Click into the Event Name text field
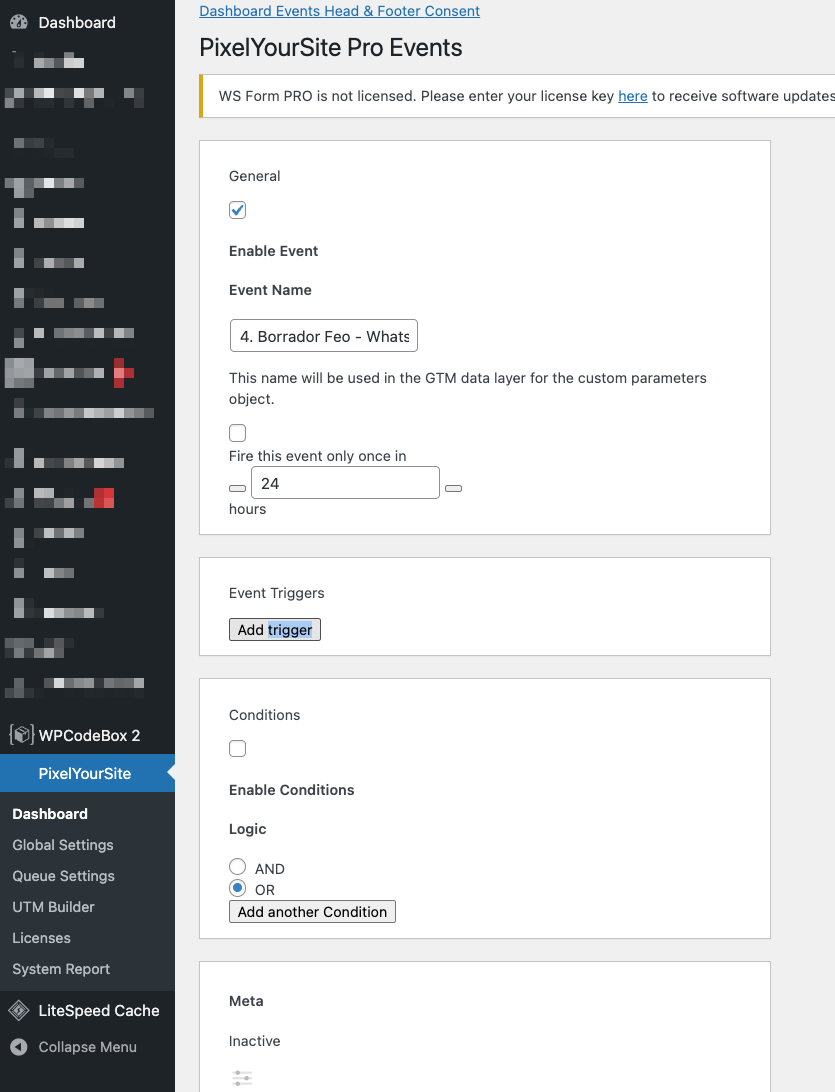 [323, 336]
